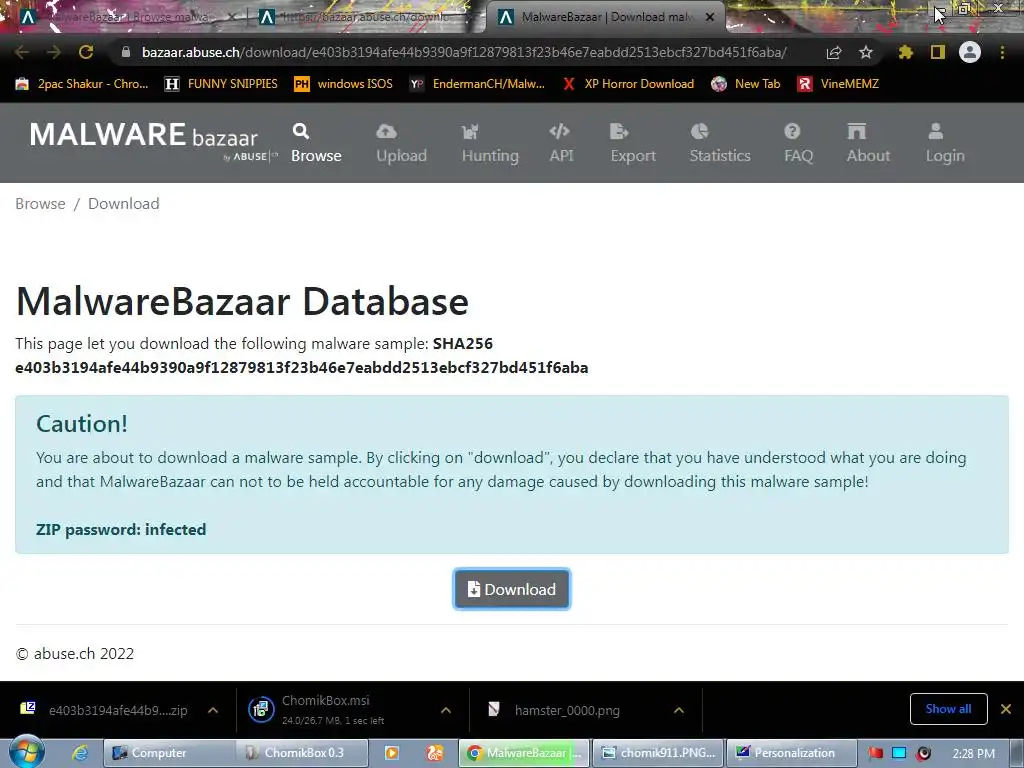Screen dimensions: 1024x768
Task: Click the SHA256 hash text
Action: (x=301, y=368)
